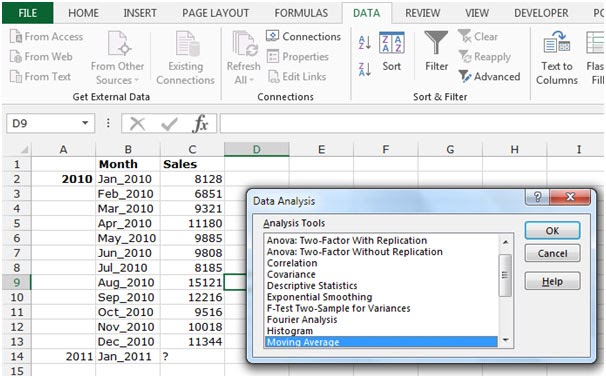Click the bold 2010 cell

tap(63, 179)
